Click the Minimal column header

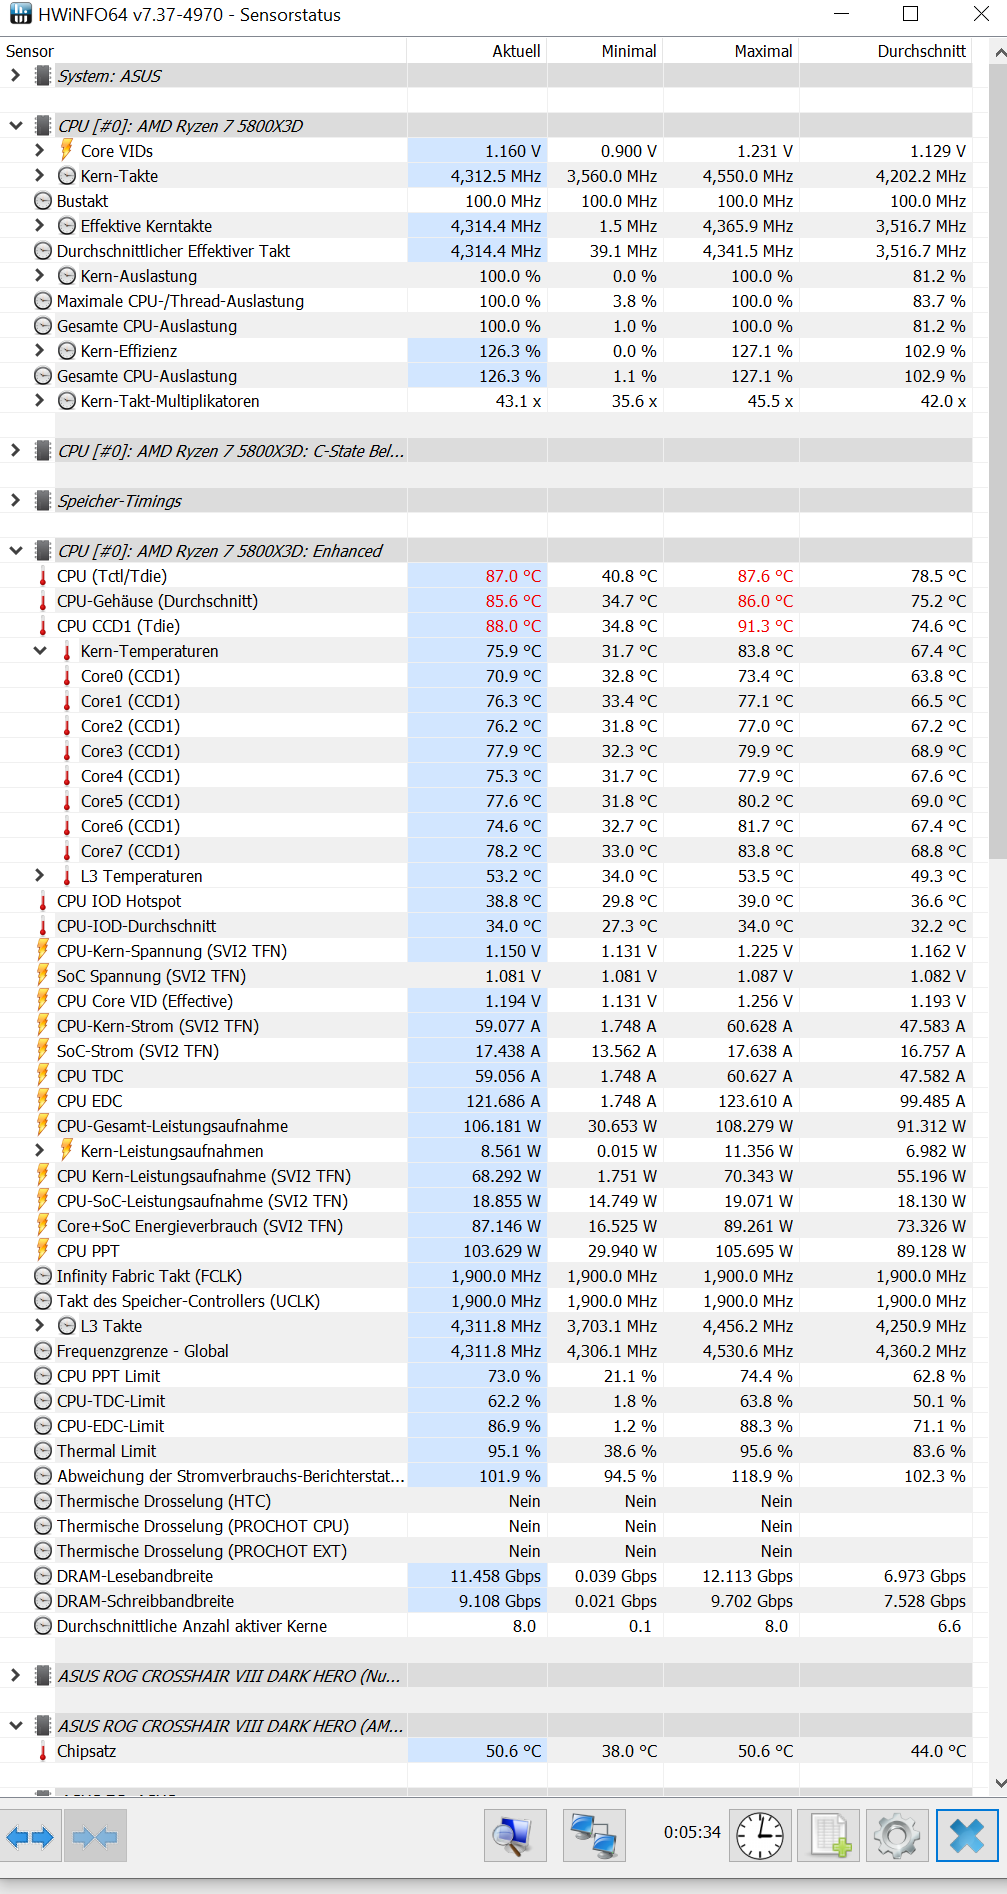click(605, 51)
